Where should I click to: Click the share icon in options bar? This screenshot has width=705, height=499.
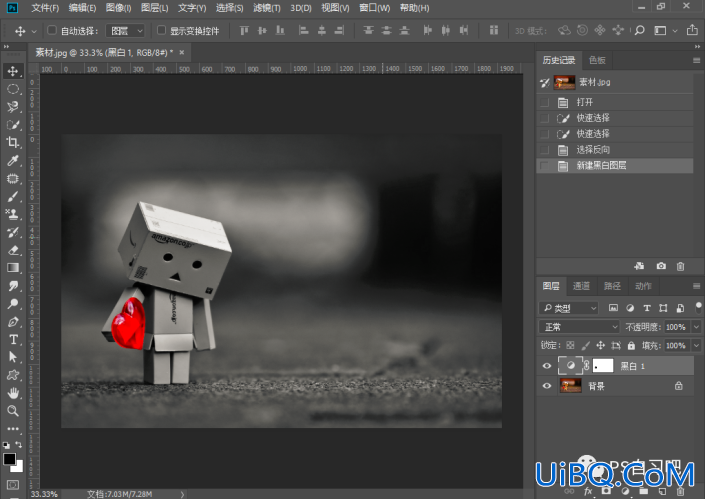click(692, 30)
